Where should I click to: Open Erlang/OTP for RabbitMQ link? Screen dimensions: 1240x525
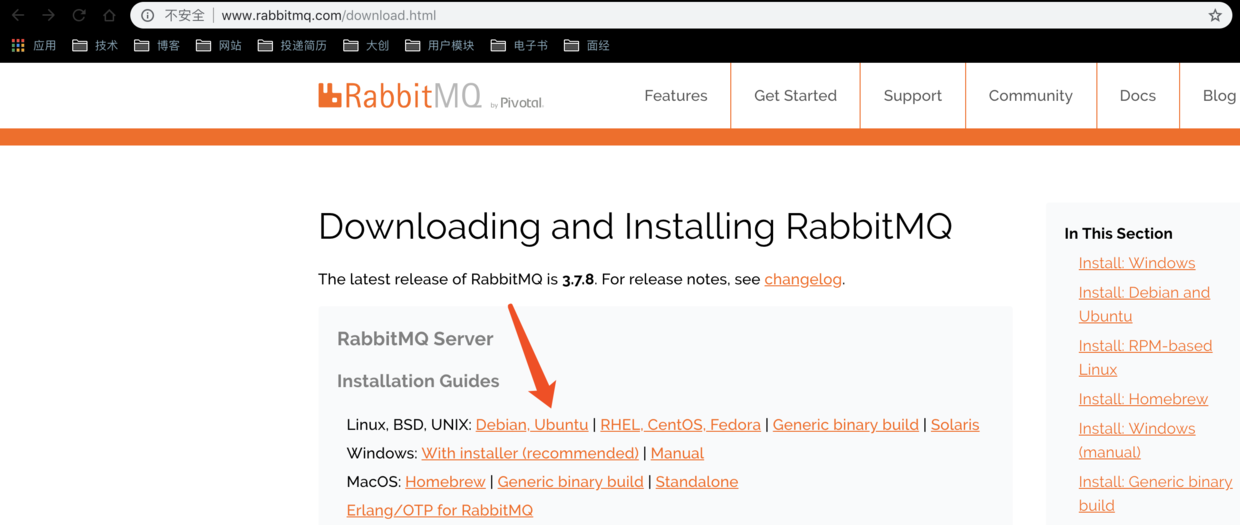pyautogui.click(x=440, y=510)
